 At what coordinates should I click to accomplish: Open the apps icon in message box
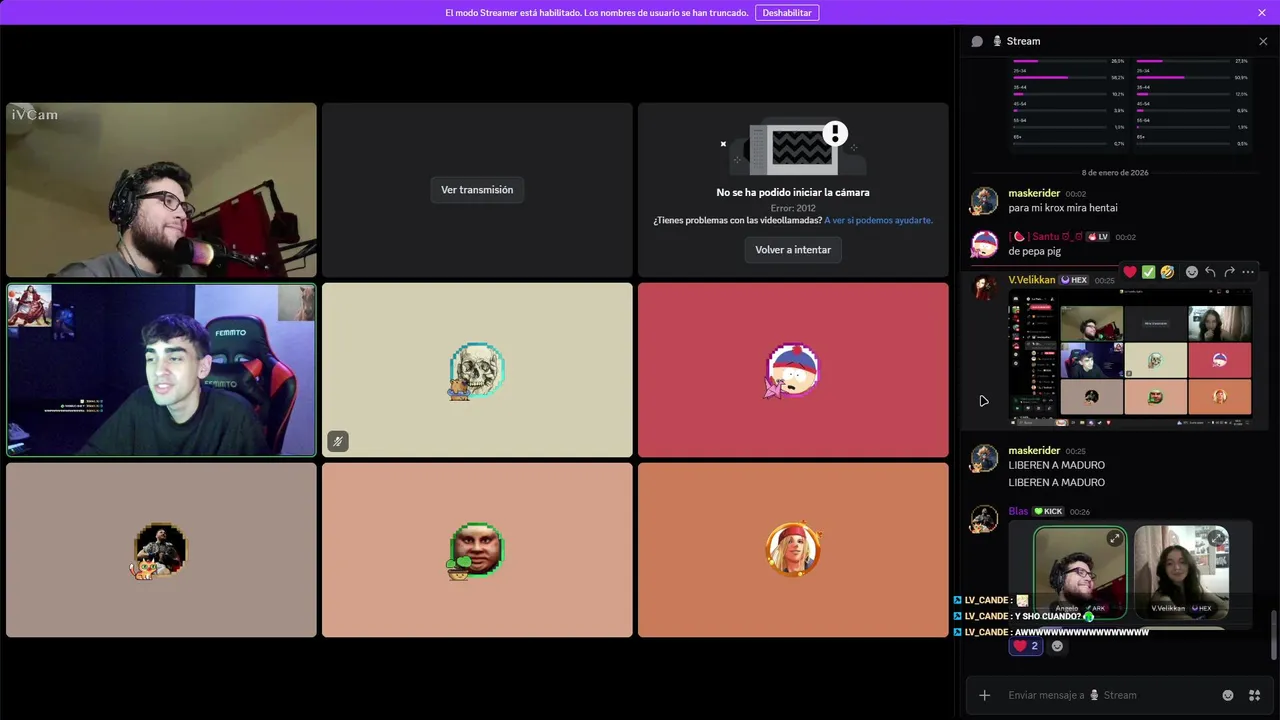[1254, 695]
